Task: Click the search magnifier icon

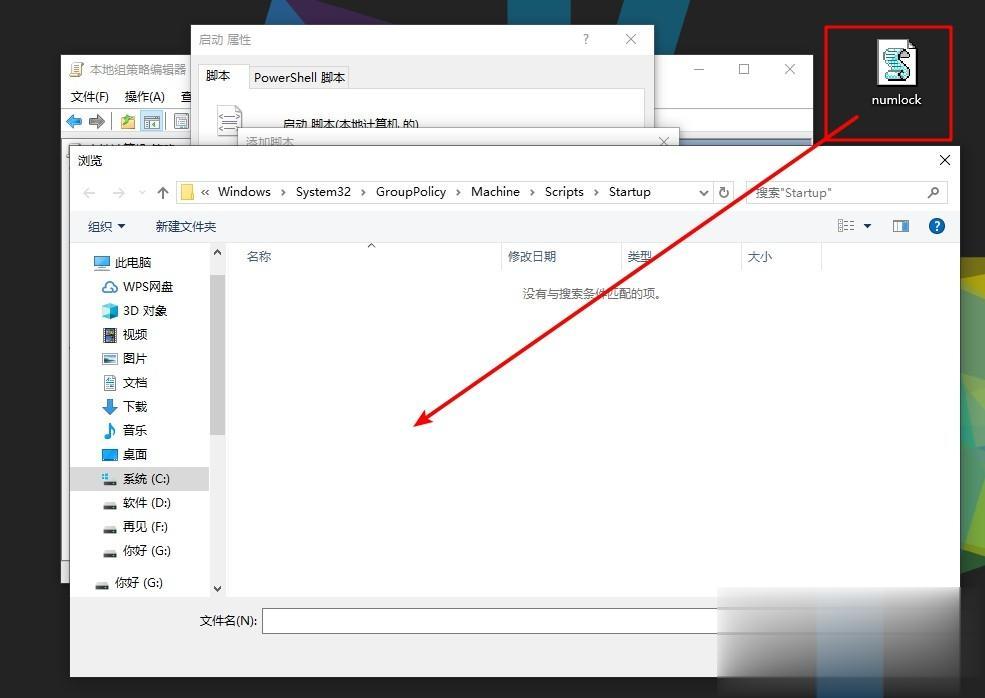Action: (933, 192)
